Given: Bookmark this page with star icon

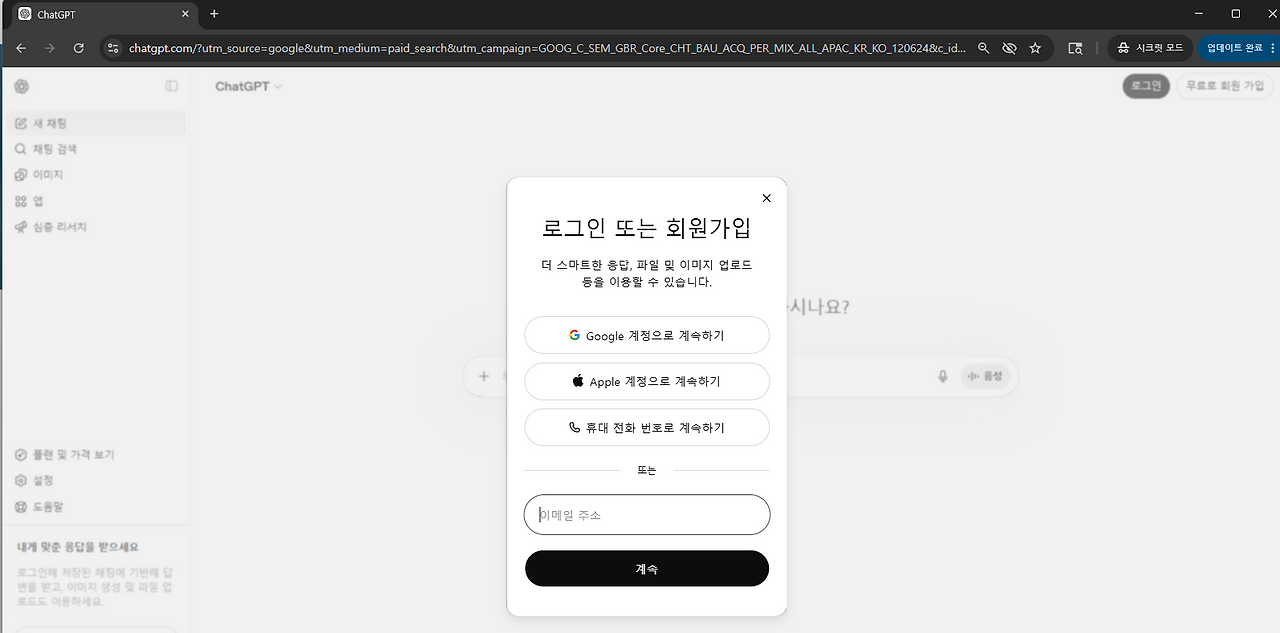Looking at the screenshot, I should (1035, 47).
